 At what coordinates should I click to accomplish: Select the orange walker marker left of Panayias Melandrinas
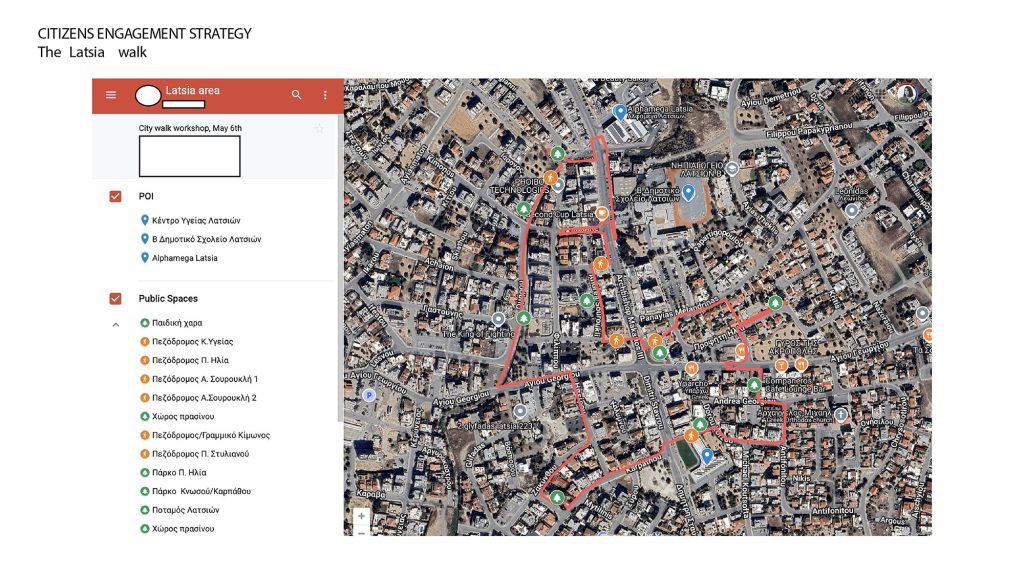coord(654,340)
